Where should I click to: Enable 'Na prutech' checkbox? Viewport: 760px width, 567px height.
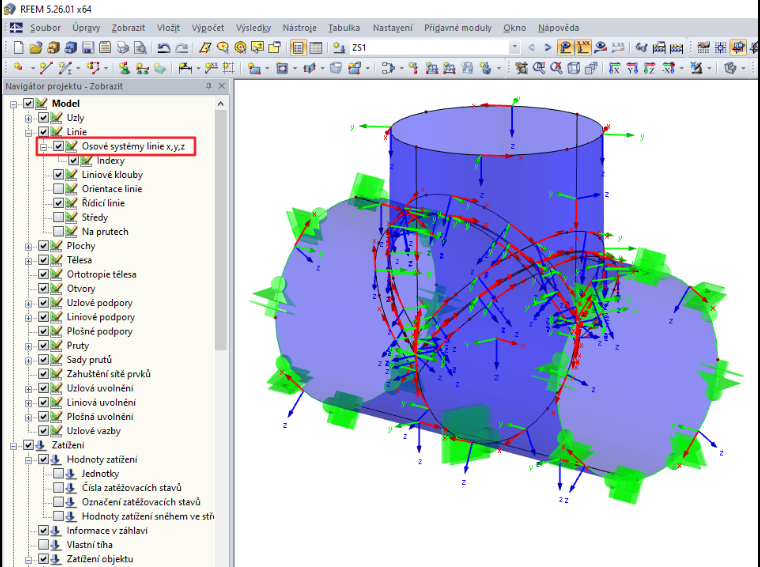click(59, 231)
